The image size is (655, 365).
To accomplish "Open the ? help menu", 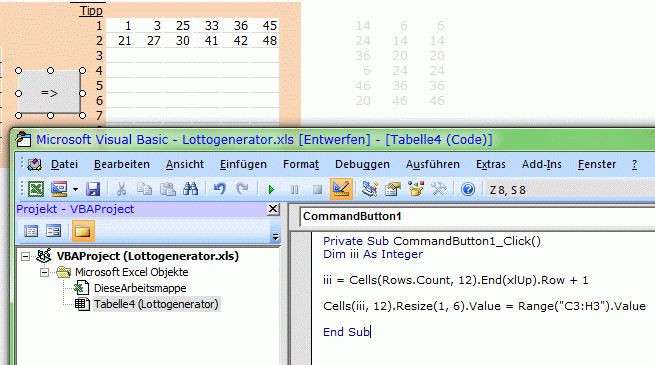I will (x=634, y=165).
